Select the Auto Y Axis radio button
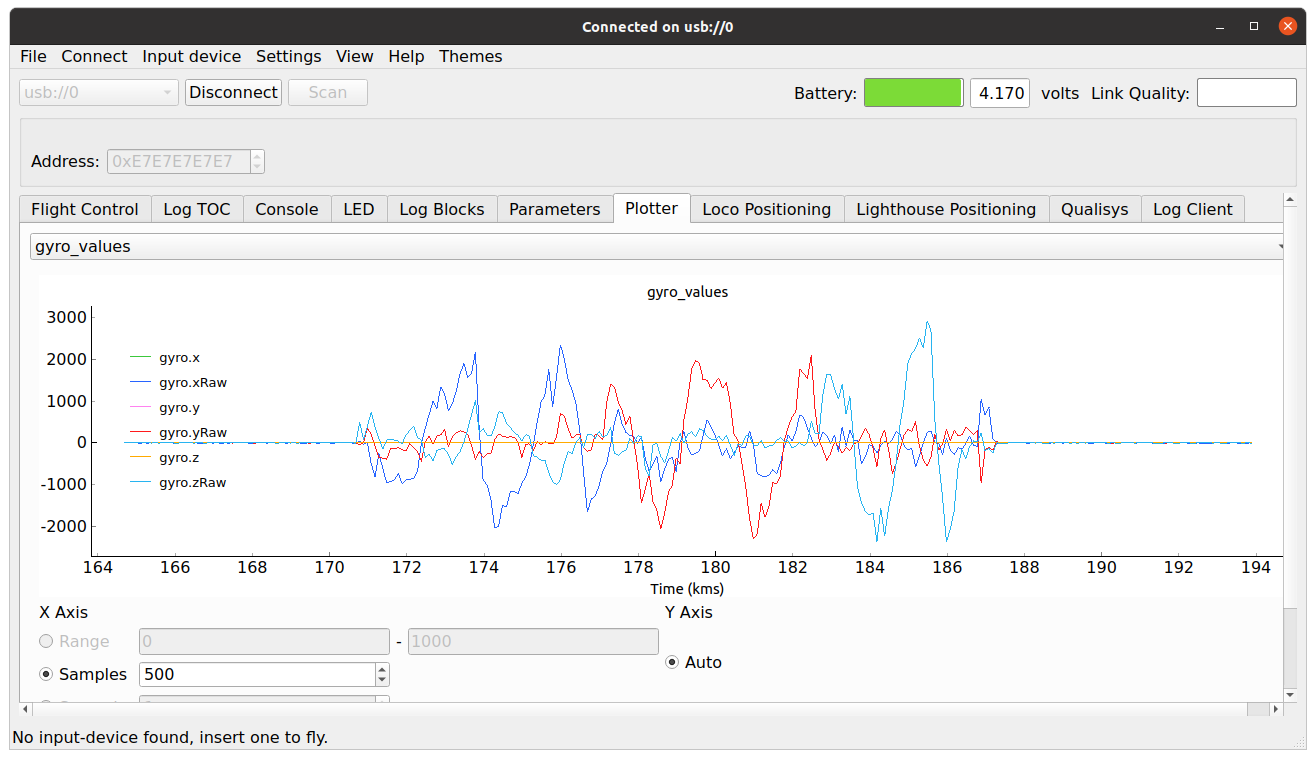Image resolution: width=1316 pixels, height=759 pixels. point(672,662)
